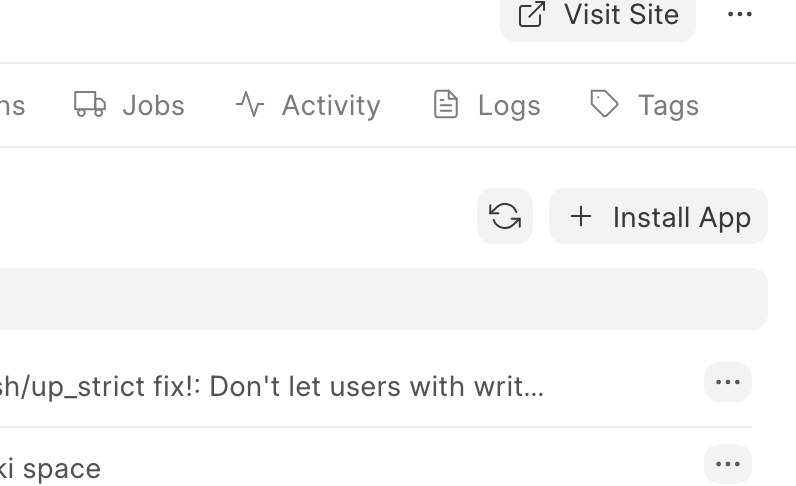Screen dimensions: 796x486
Task: Click the refresh apps icon button
Action: point(505,216)
